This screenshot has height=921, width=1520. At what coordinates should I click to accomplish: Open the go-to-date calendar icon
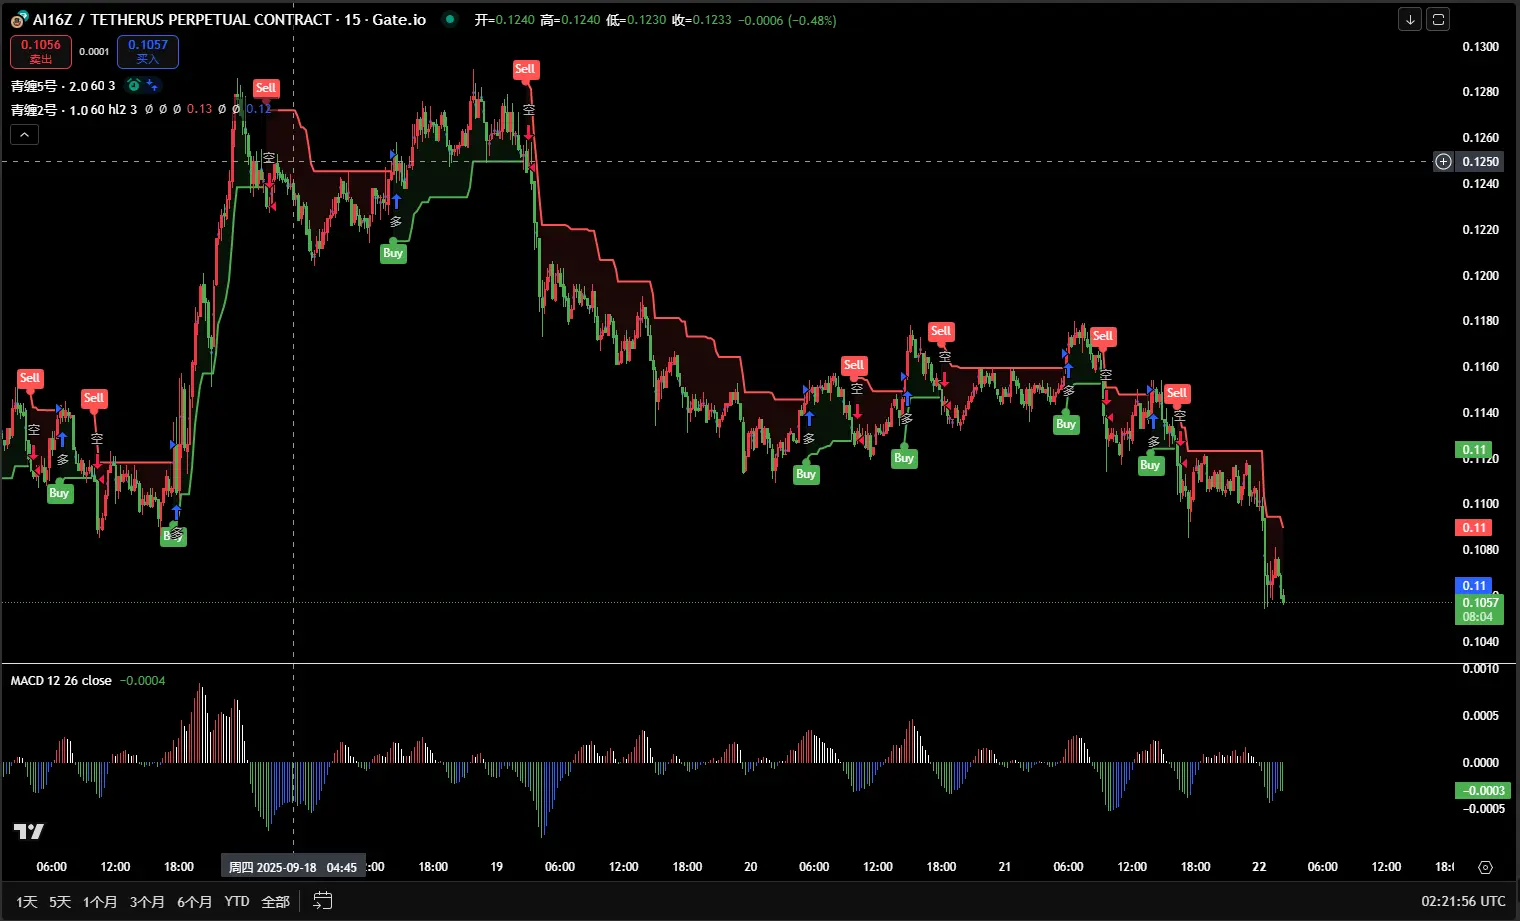click(x=322, y=901)
